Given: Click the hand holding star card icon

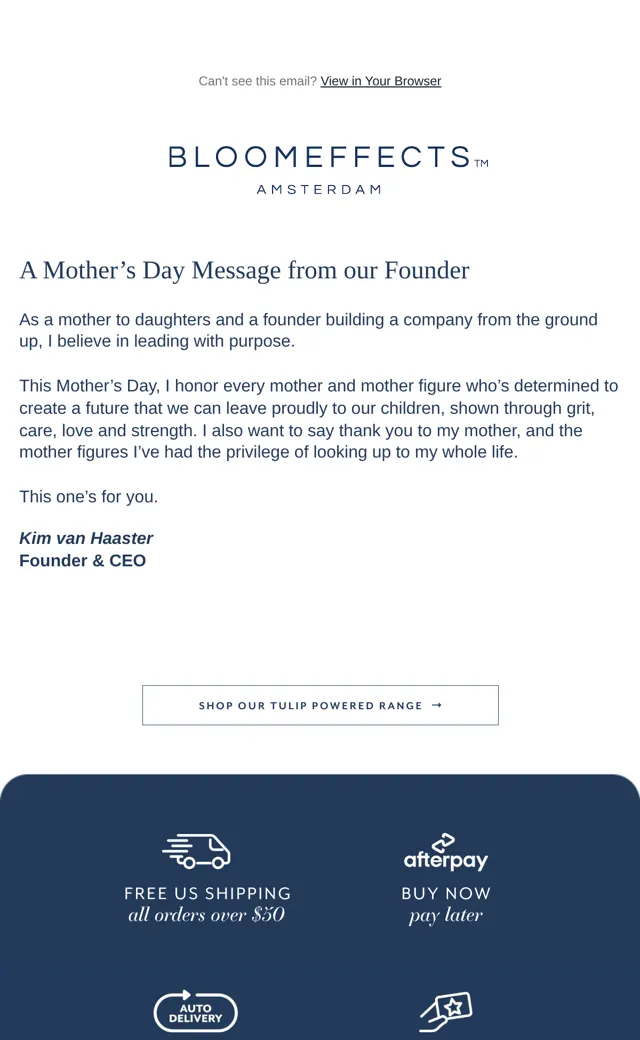Looking at the screenshot, I should click(446, 1012).
